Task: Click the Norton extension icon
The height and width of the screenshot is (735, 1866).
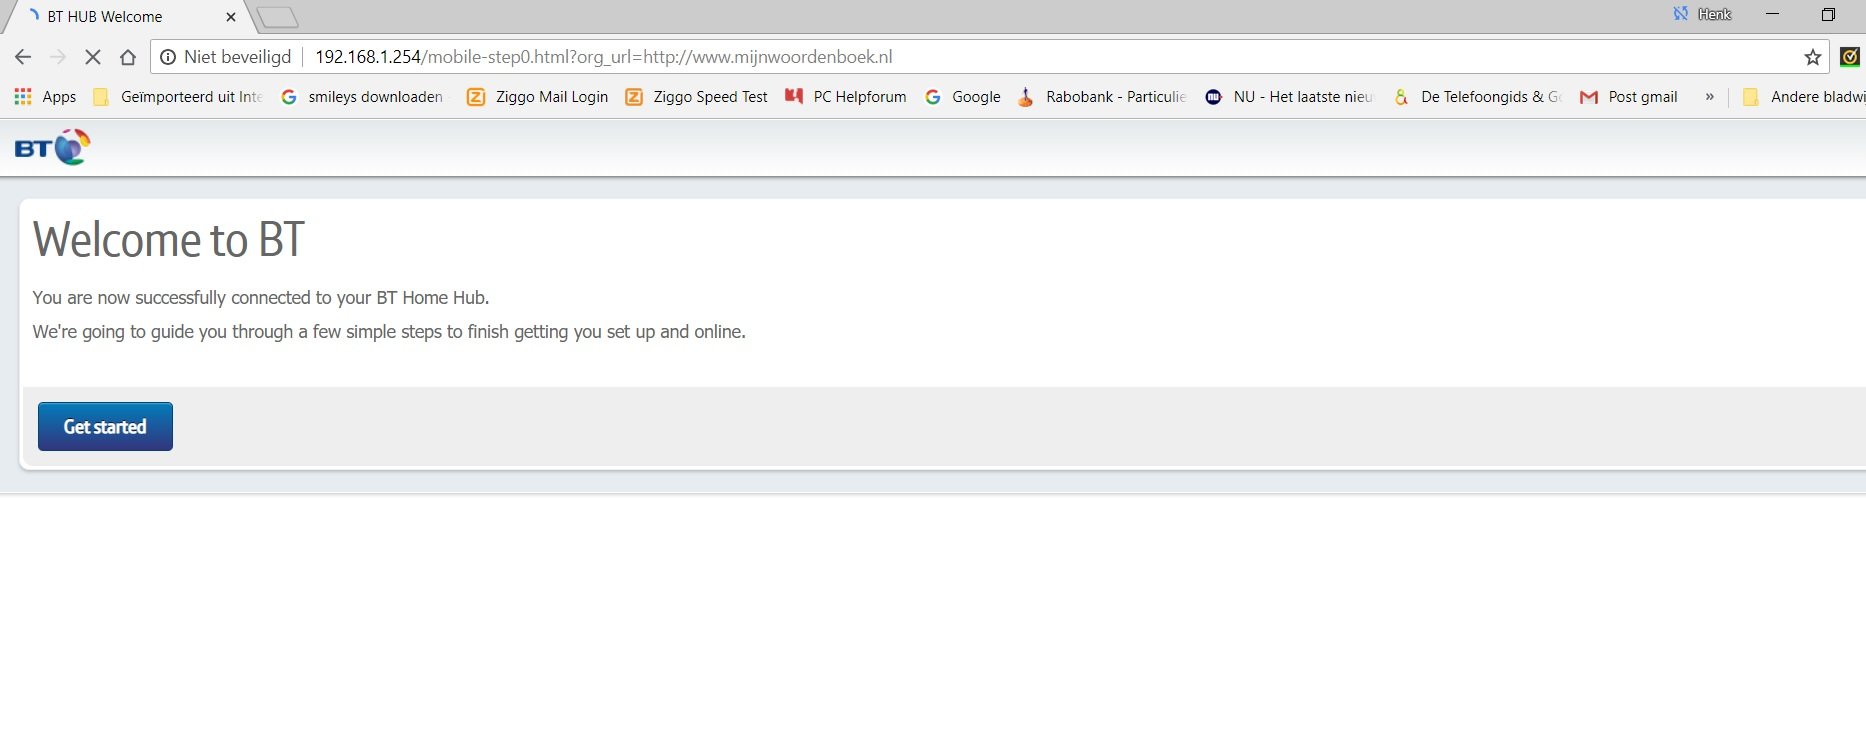Action: point(1851,57)
